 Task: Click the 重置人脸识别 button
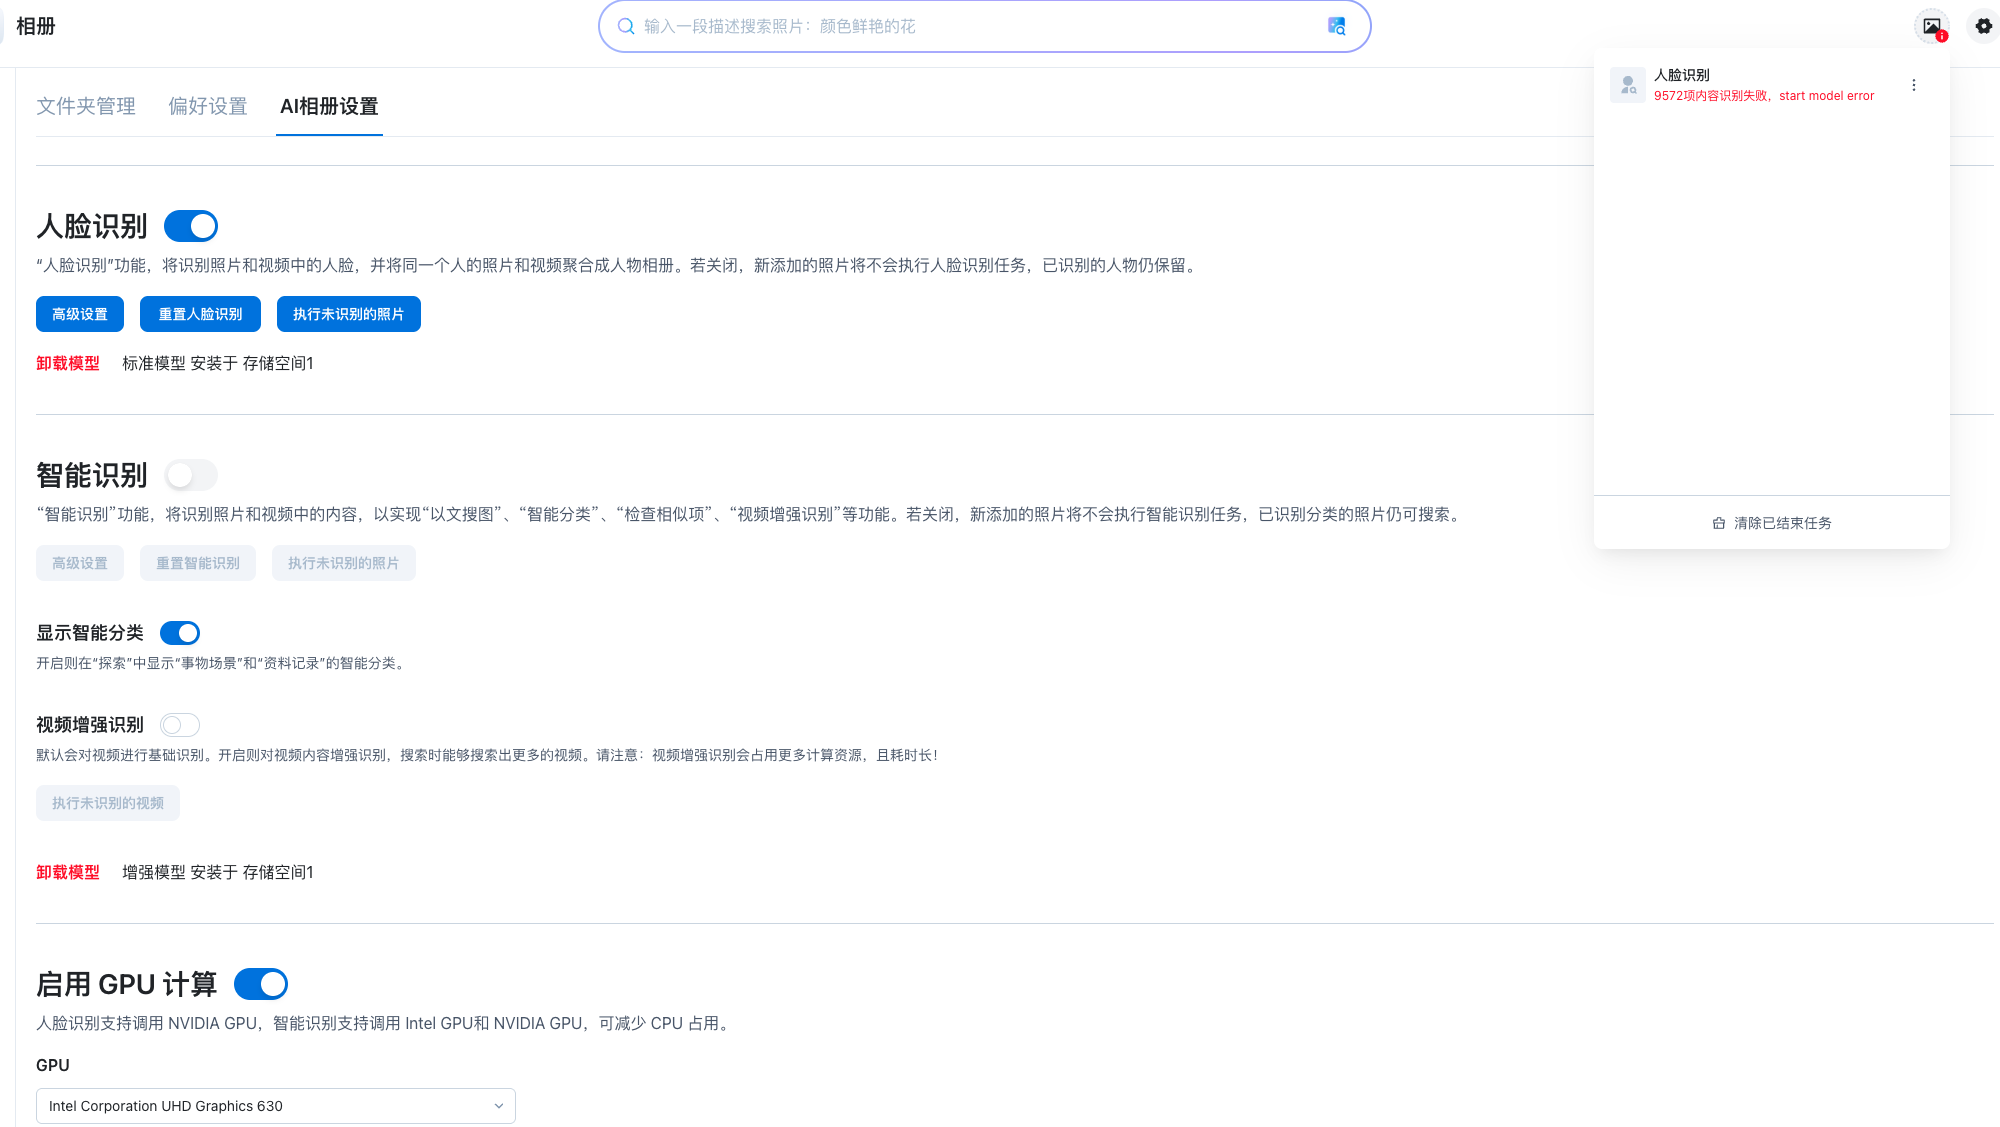200,314
